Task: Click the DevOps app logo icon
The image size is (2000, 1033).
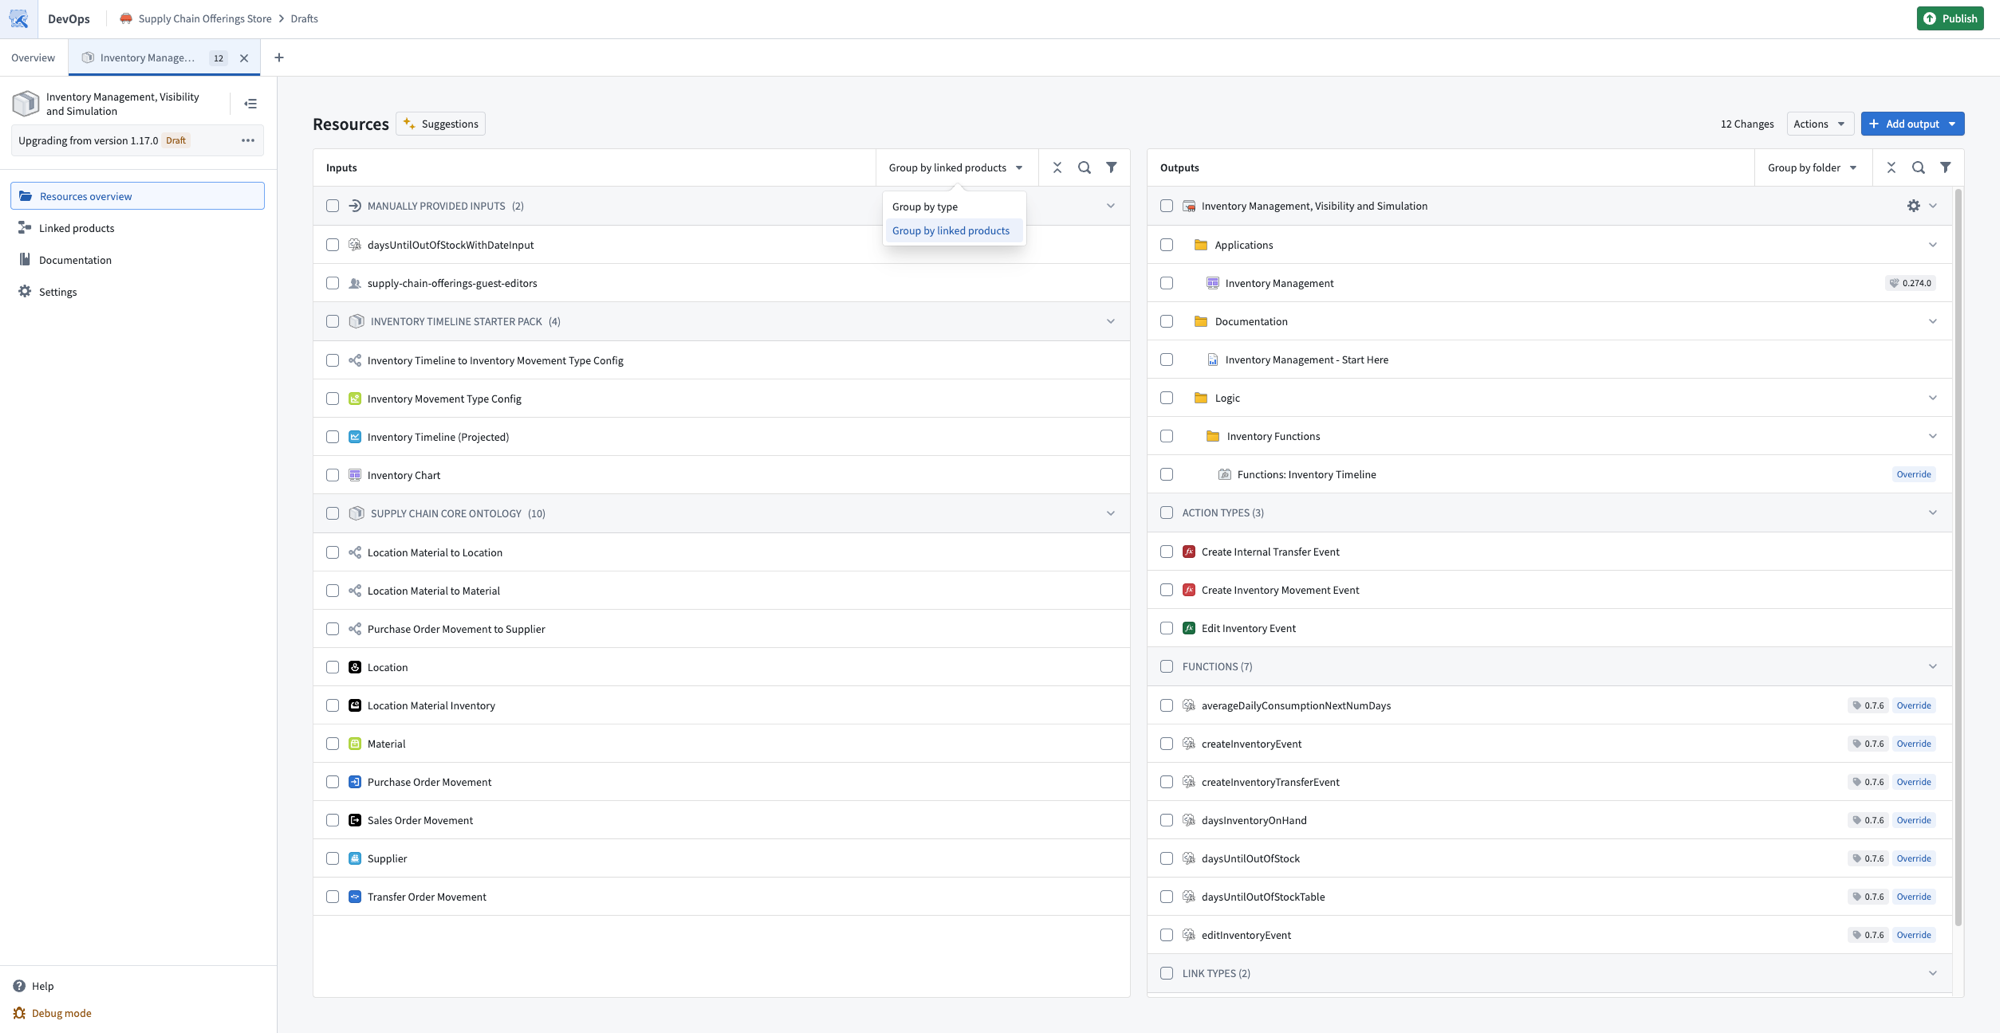Action: (19, 19)
